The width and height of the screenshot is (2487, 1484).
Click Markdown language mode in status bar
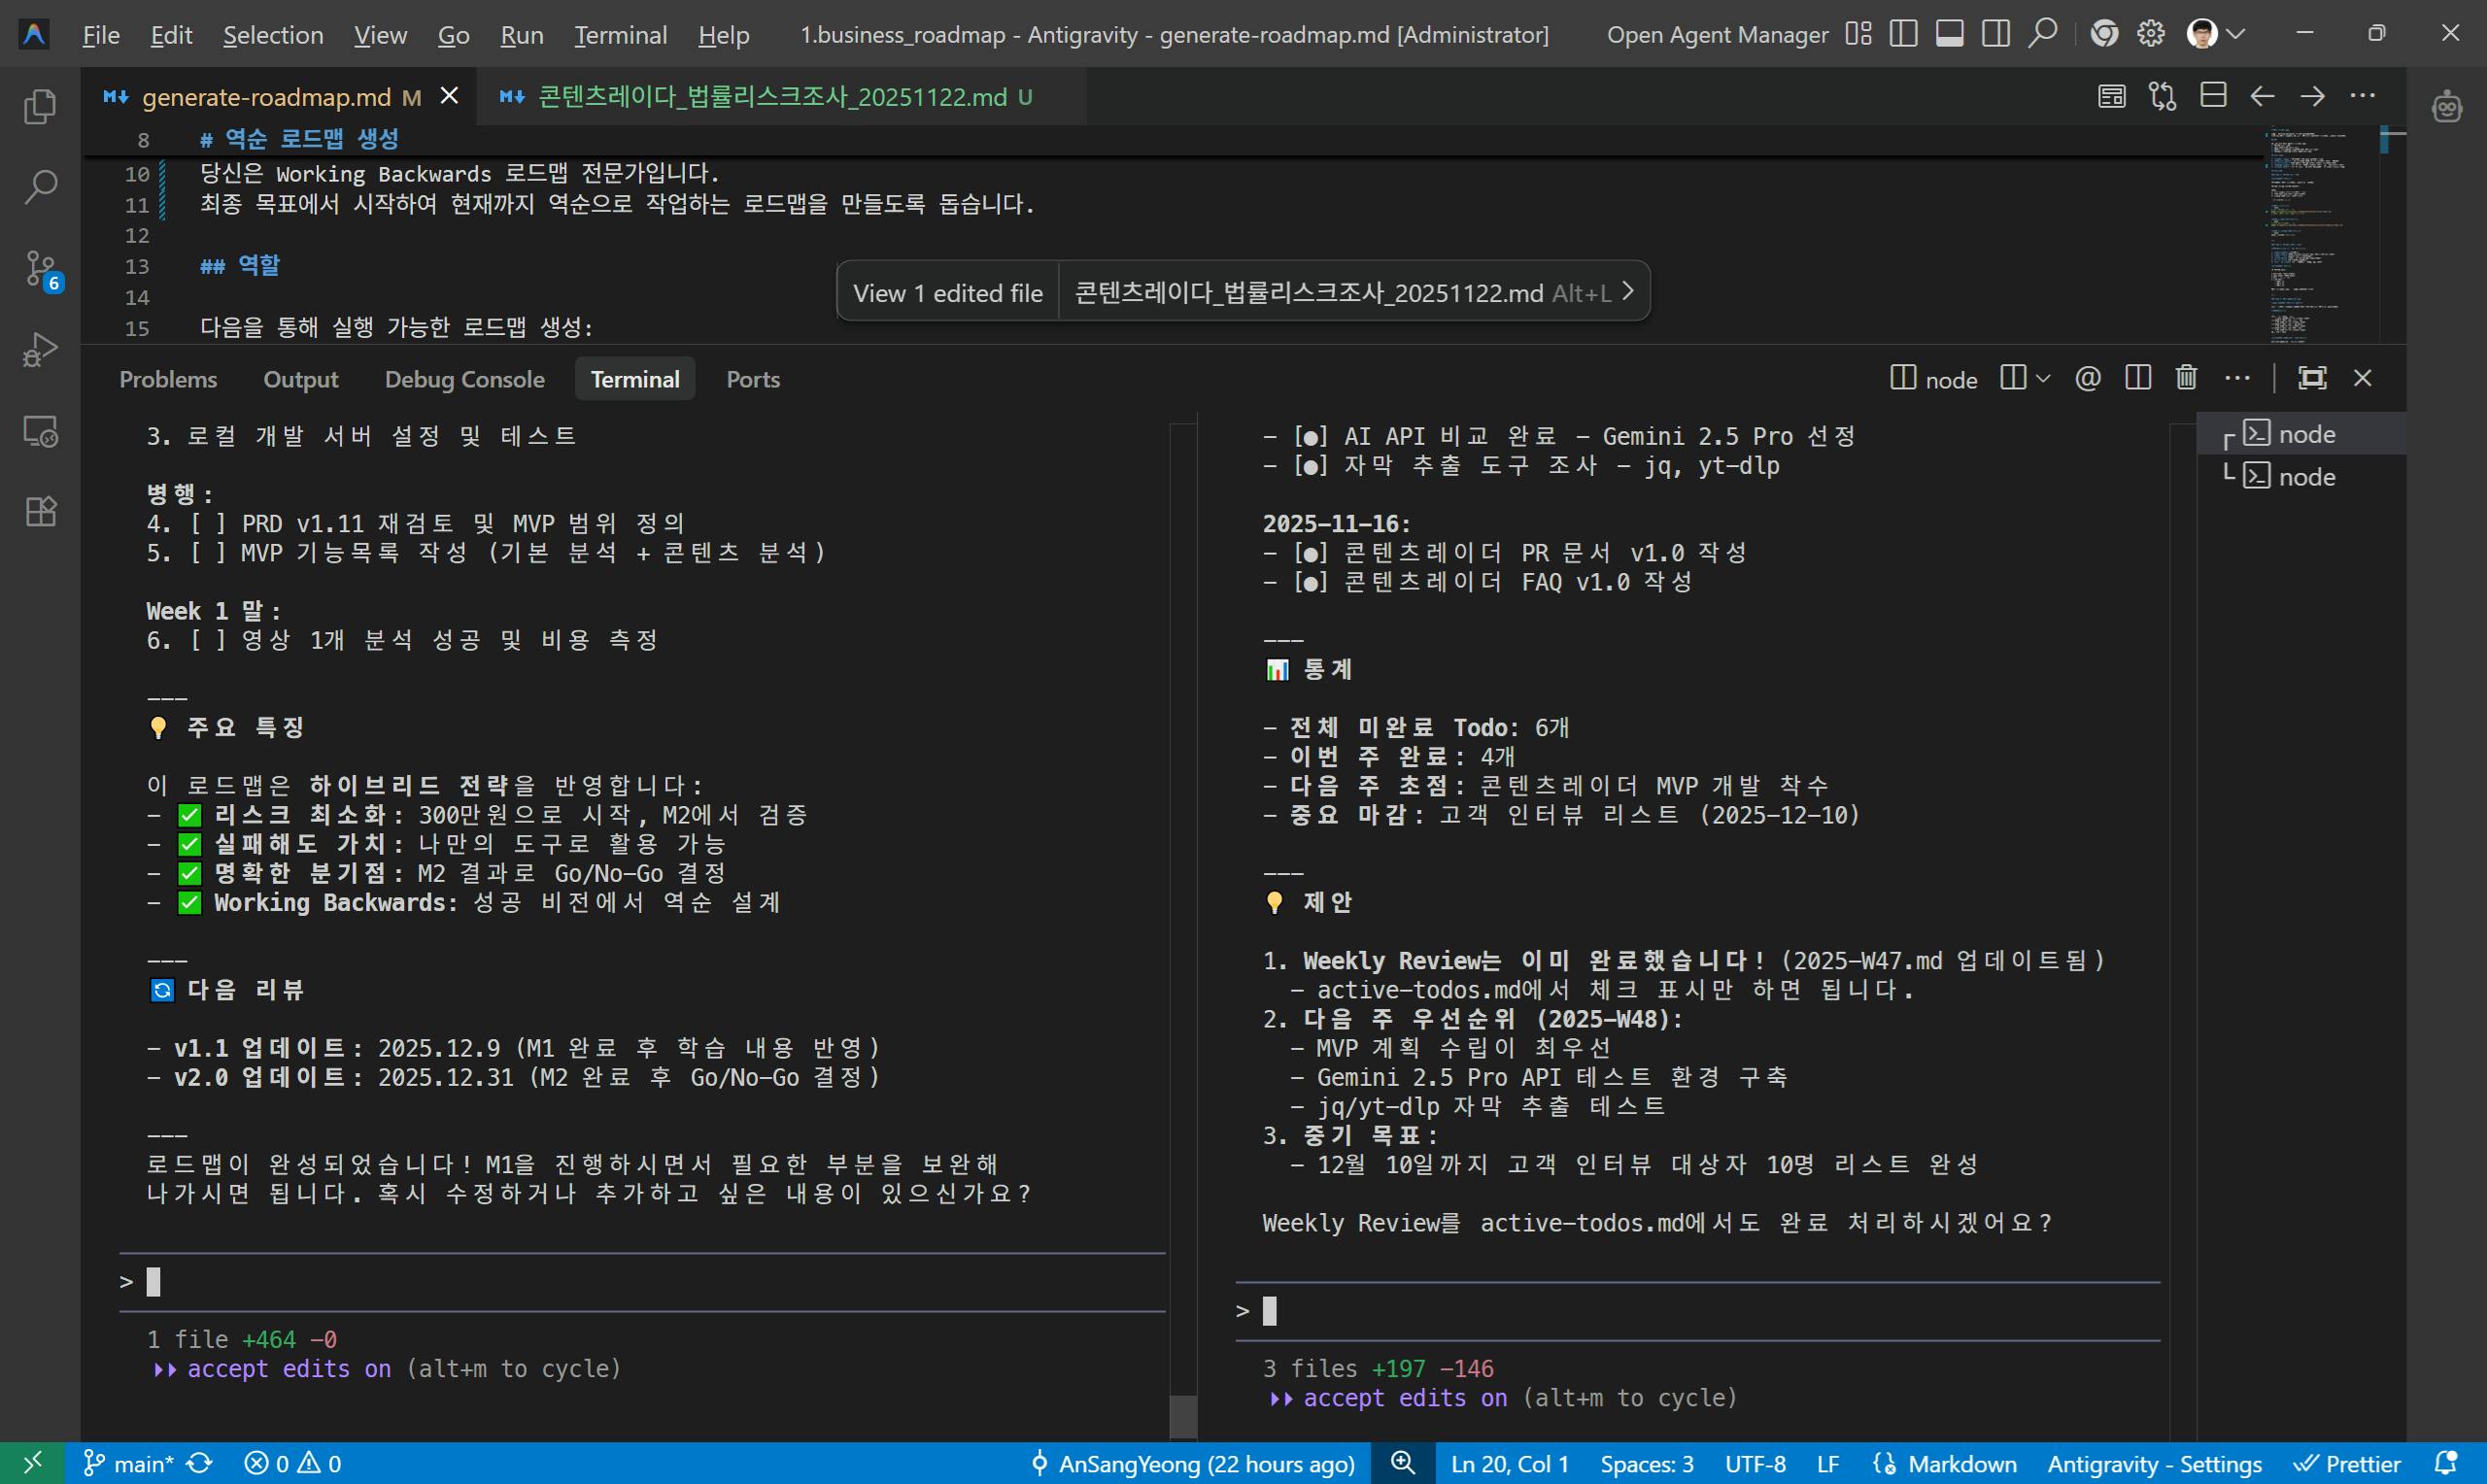tap(1961, 1464)
